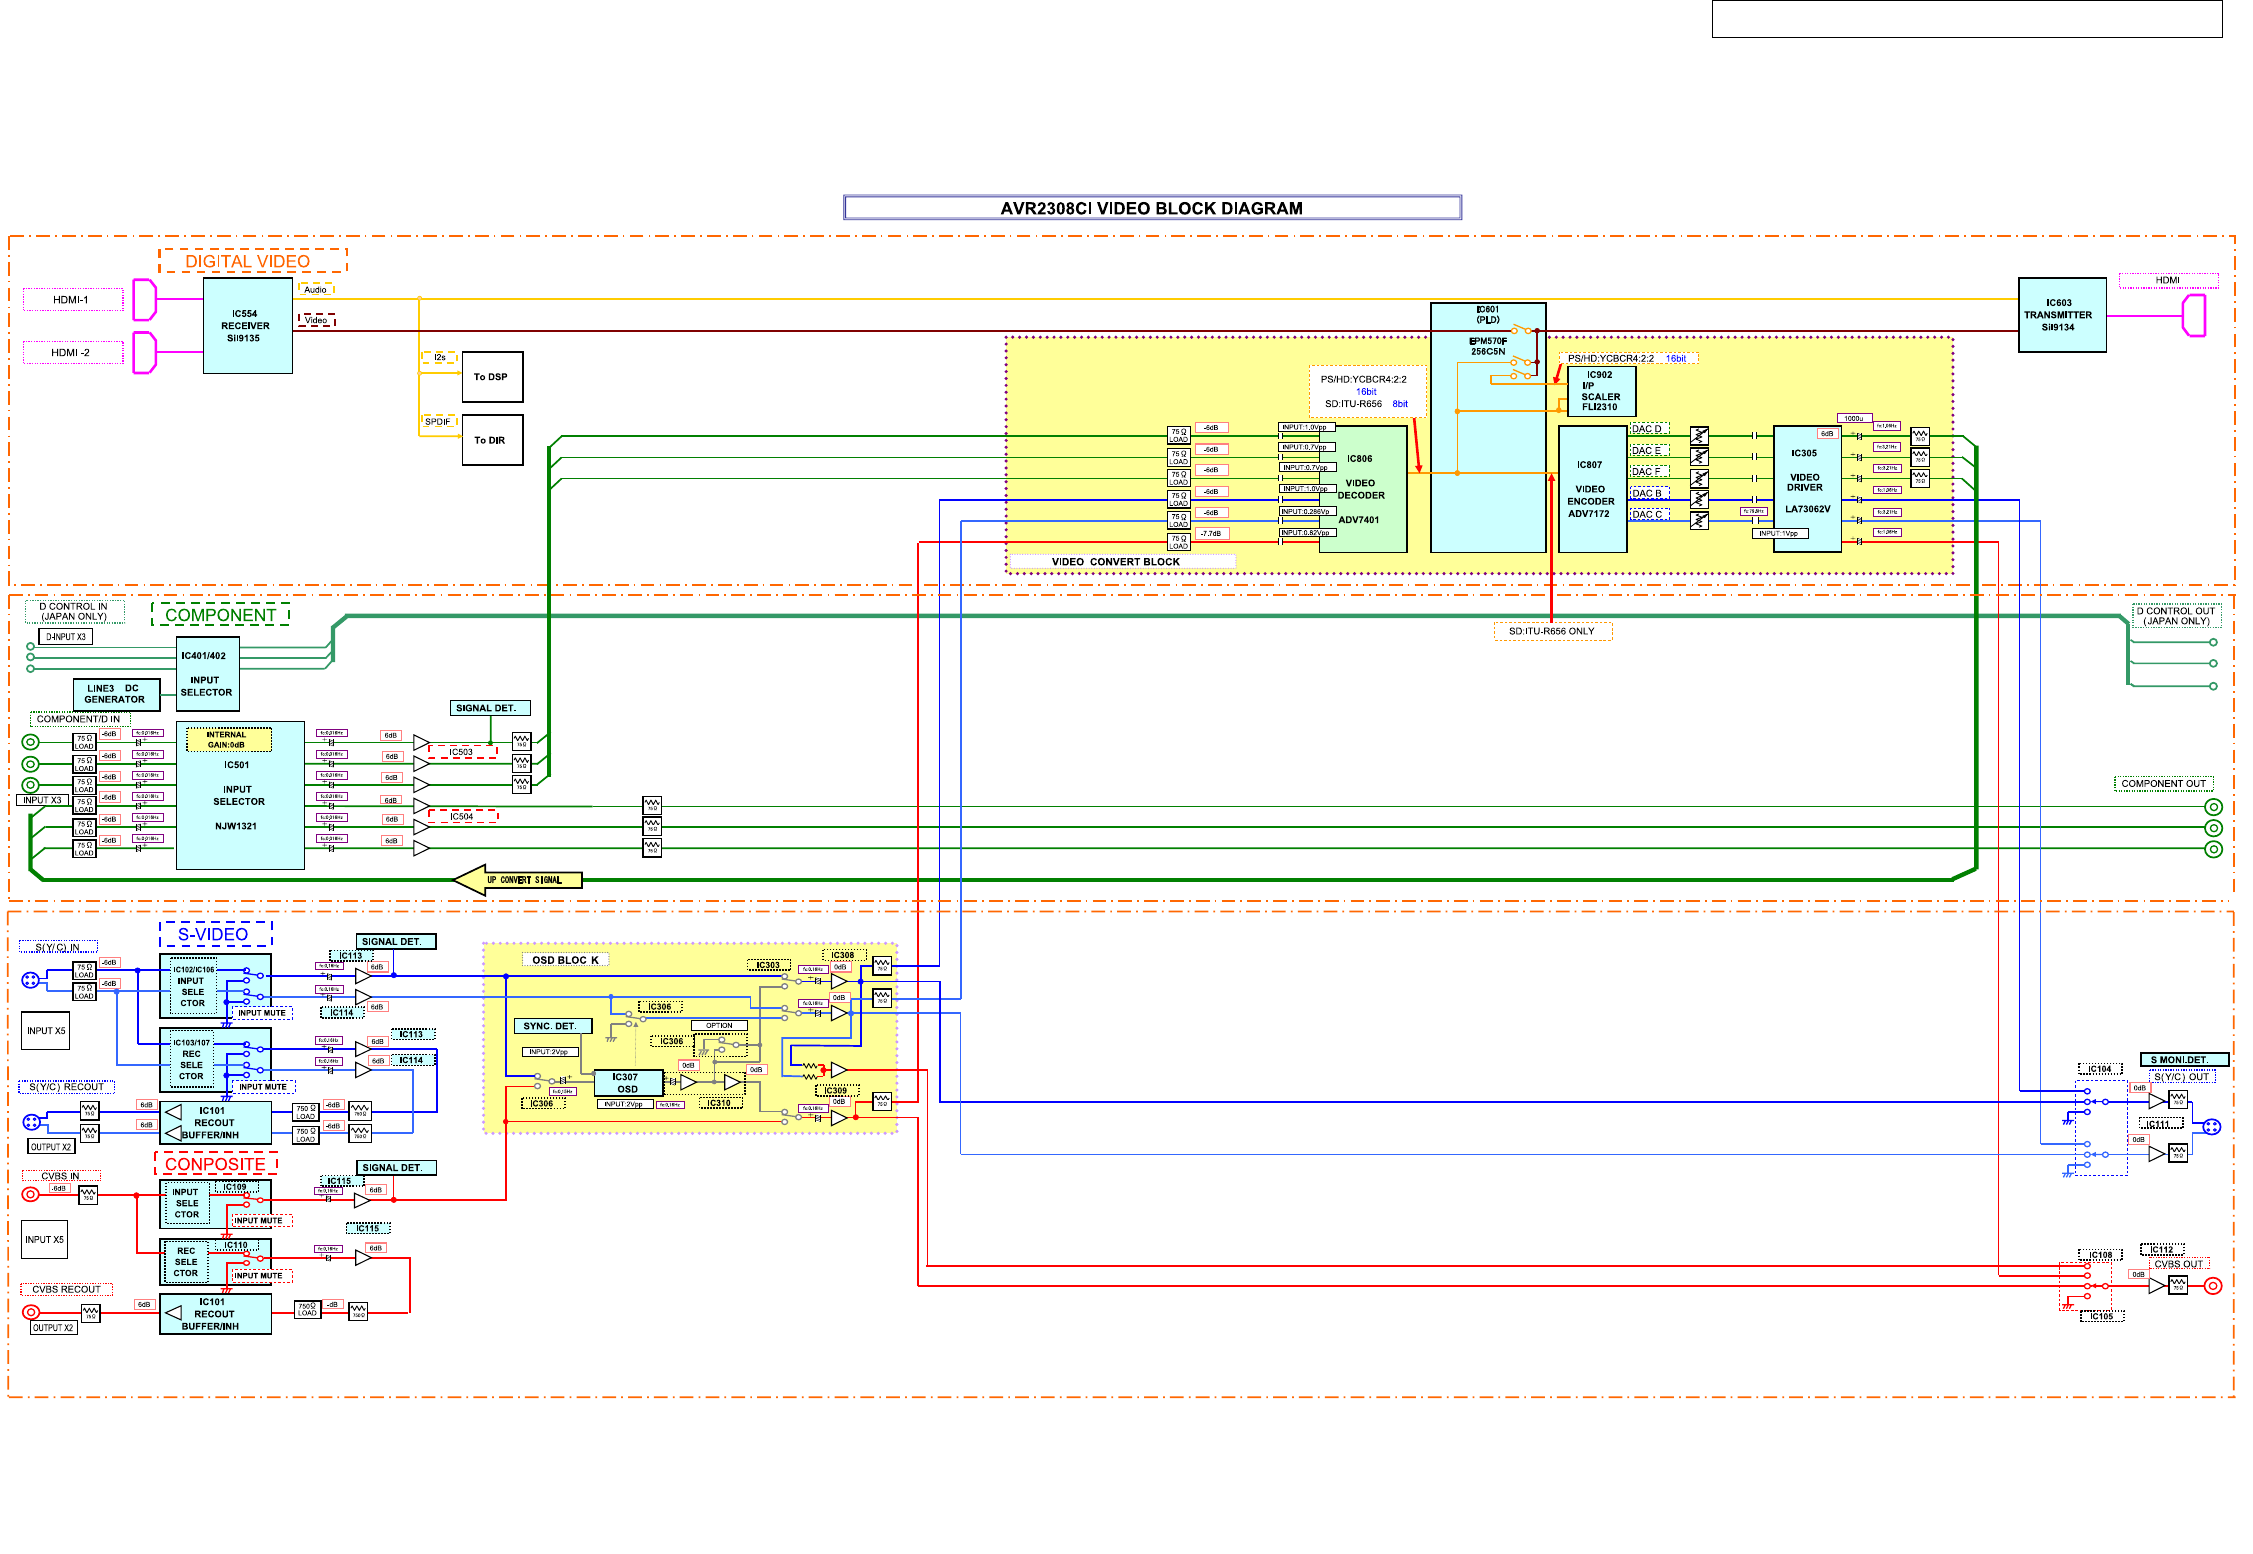The height and width of the screenshot is (1554, 2253).
Task: Select the diagram title AVR2308CI VIDEO BLOCK DIAGRAM
Action: pos(1152,208)
